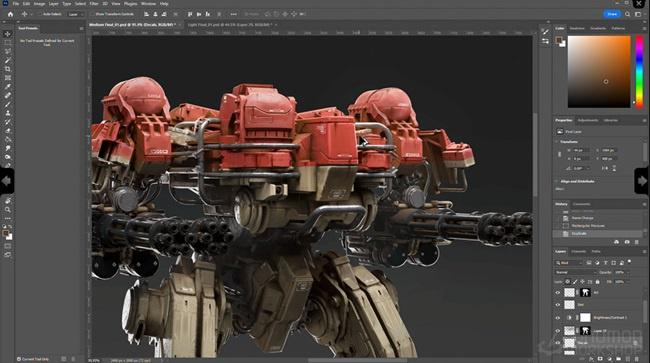
Task: Switch to the Channels tab
Action: (x=579, y=252)
